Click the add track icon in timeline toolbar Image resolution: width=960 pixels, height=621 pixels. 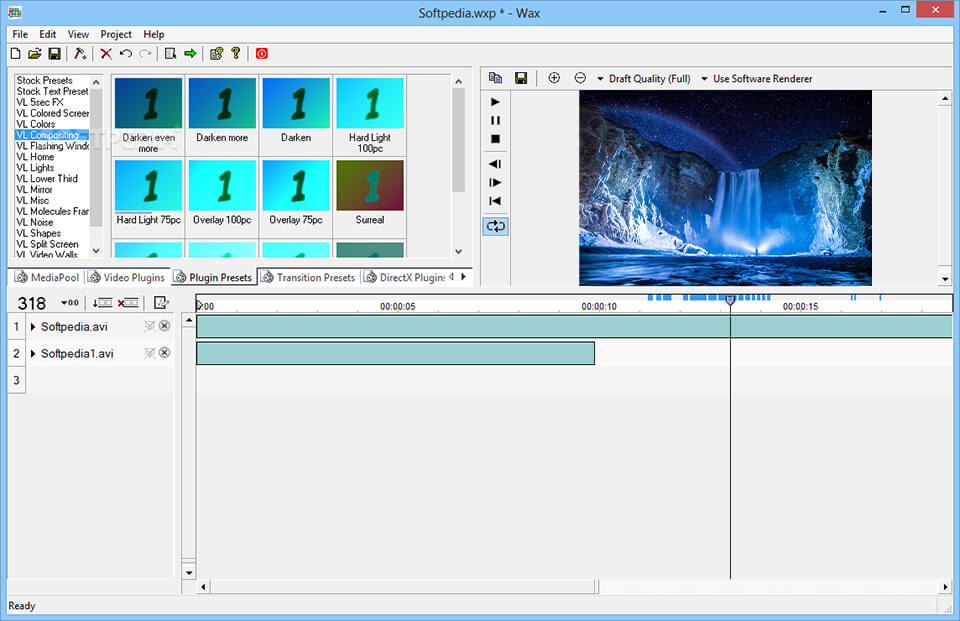(x=102, y=303)
